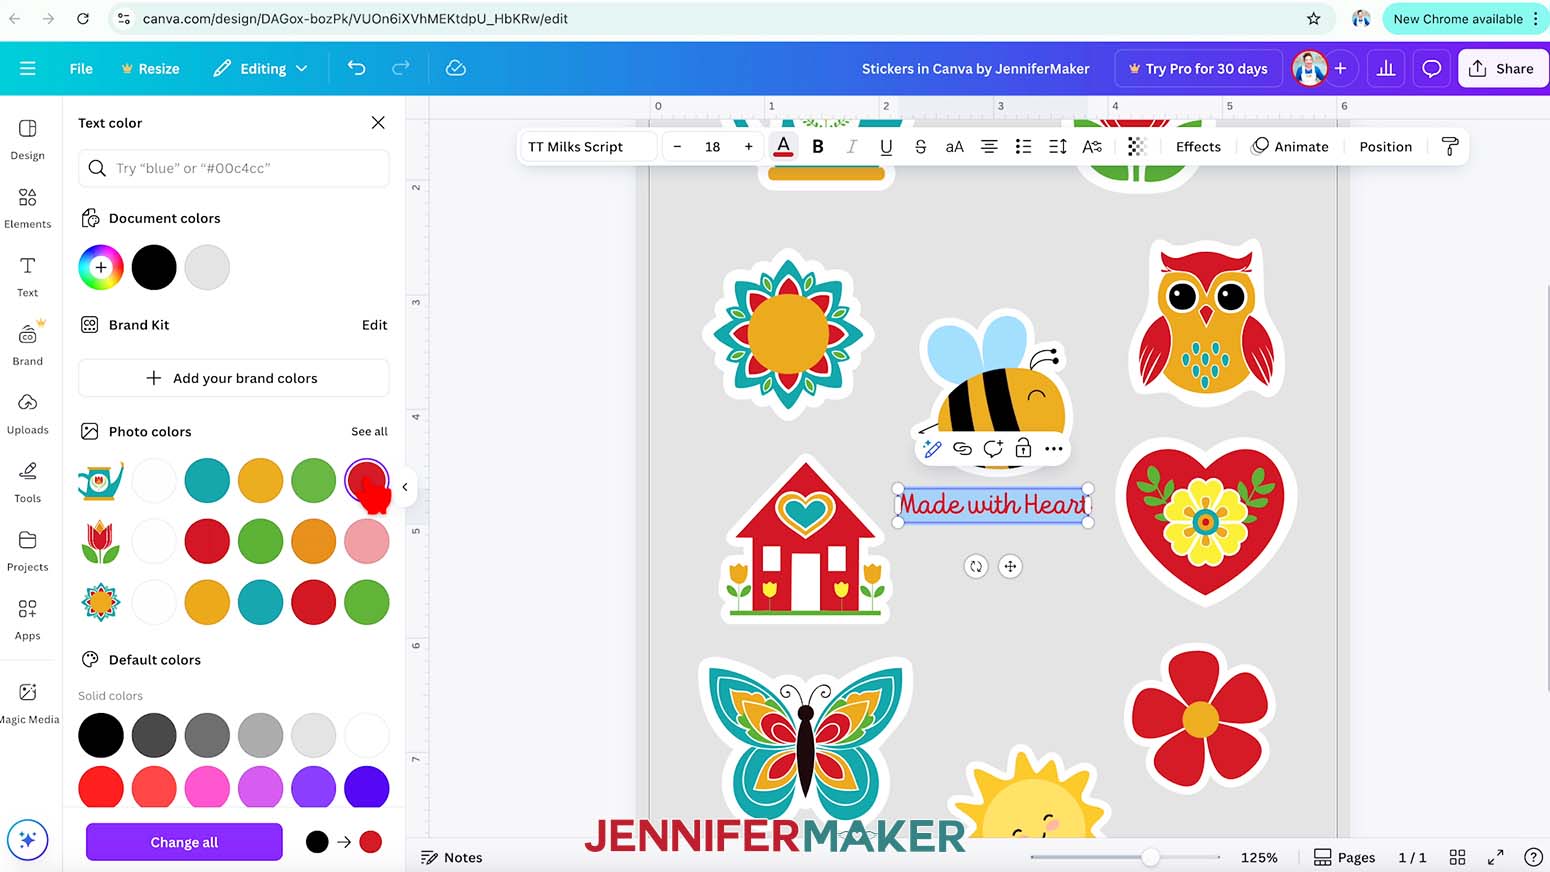Click the move handle below the text
This screenshot has width=1550, height=872.
click(x=1010, y=566)
